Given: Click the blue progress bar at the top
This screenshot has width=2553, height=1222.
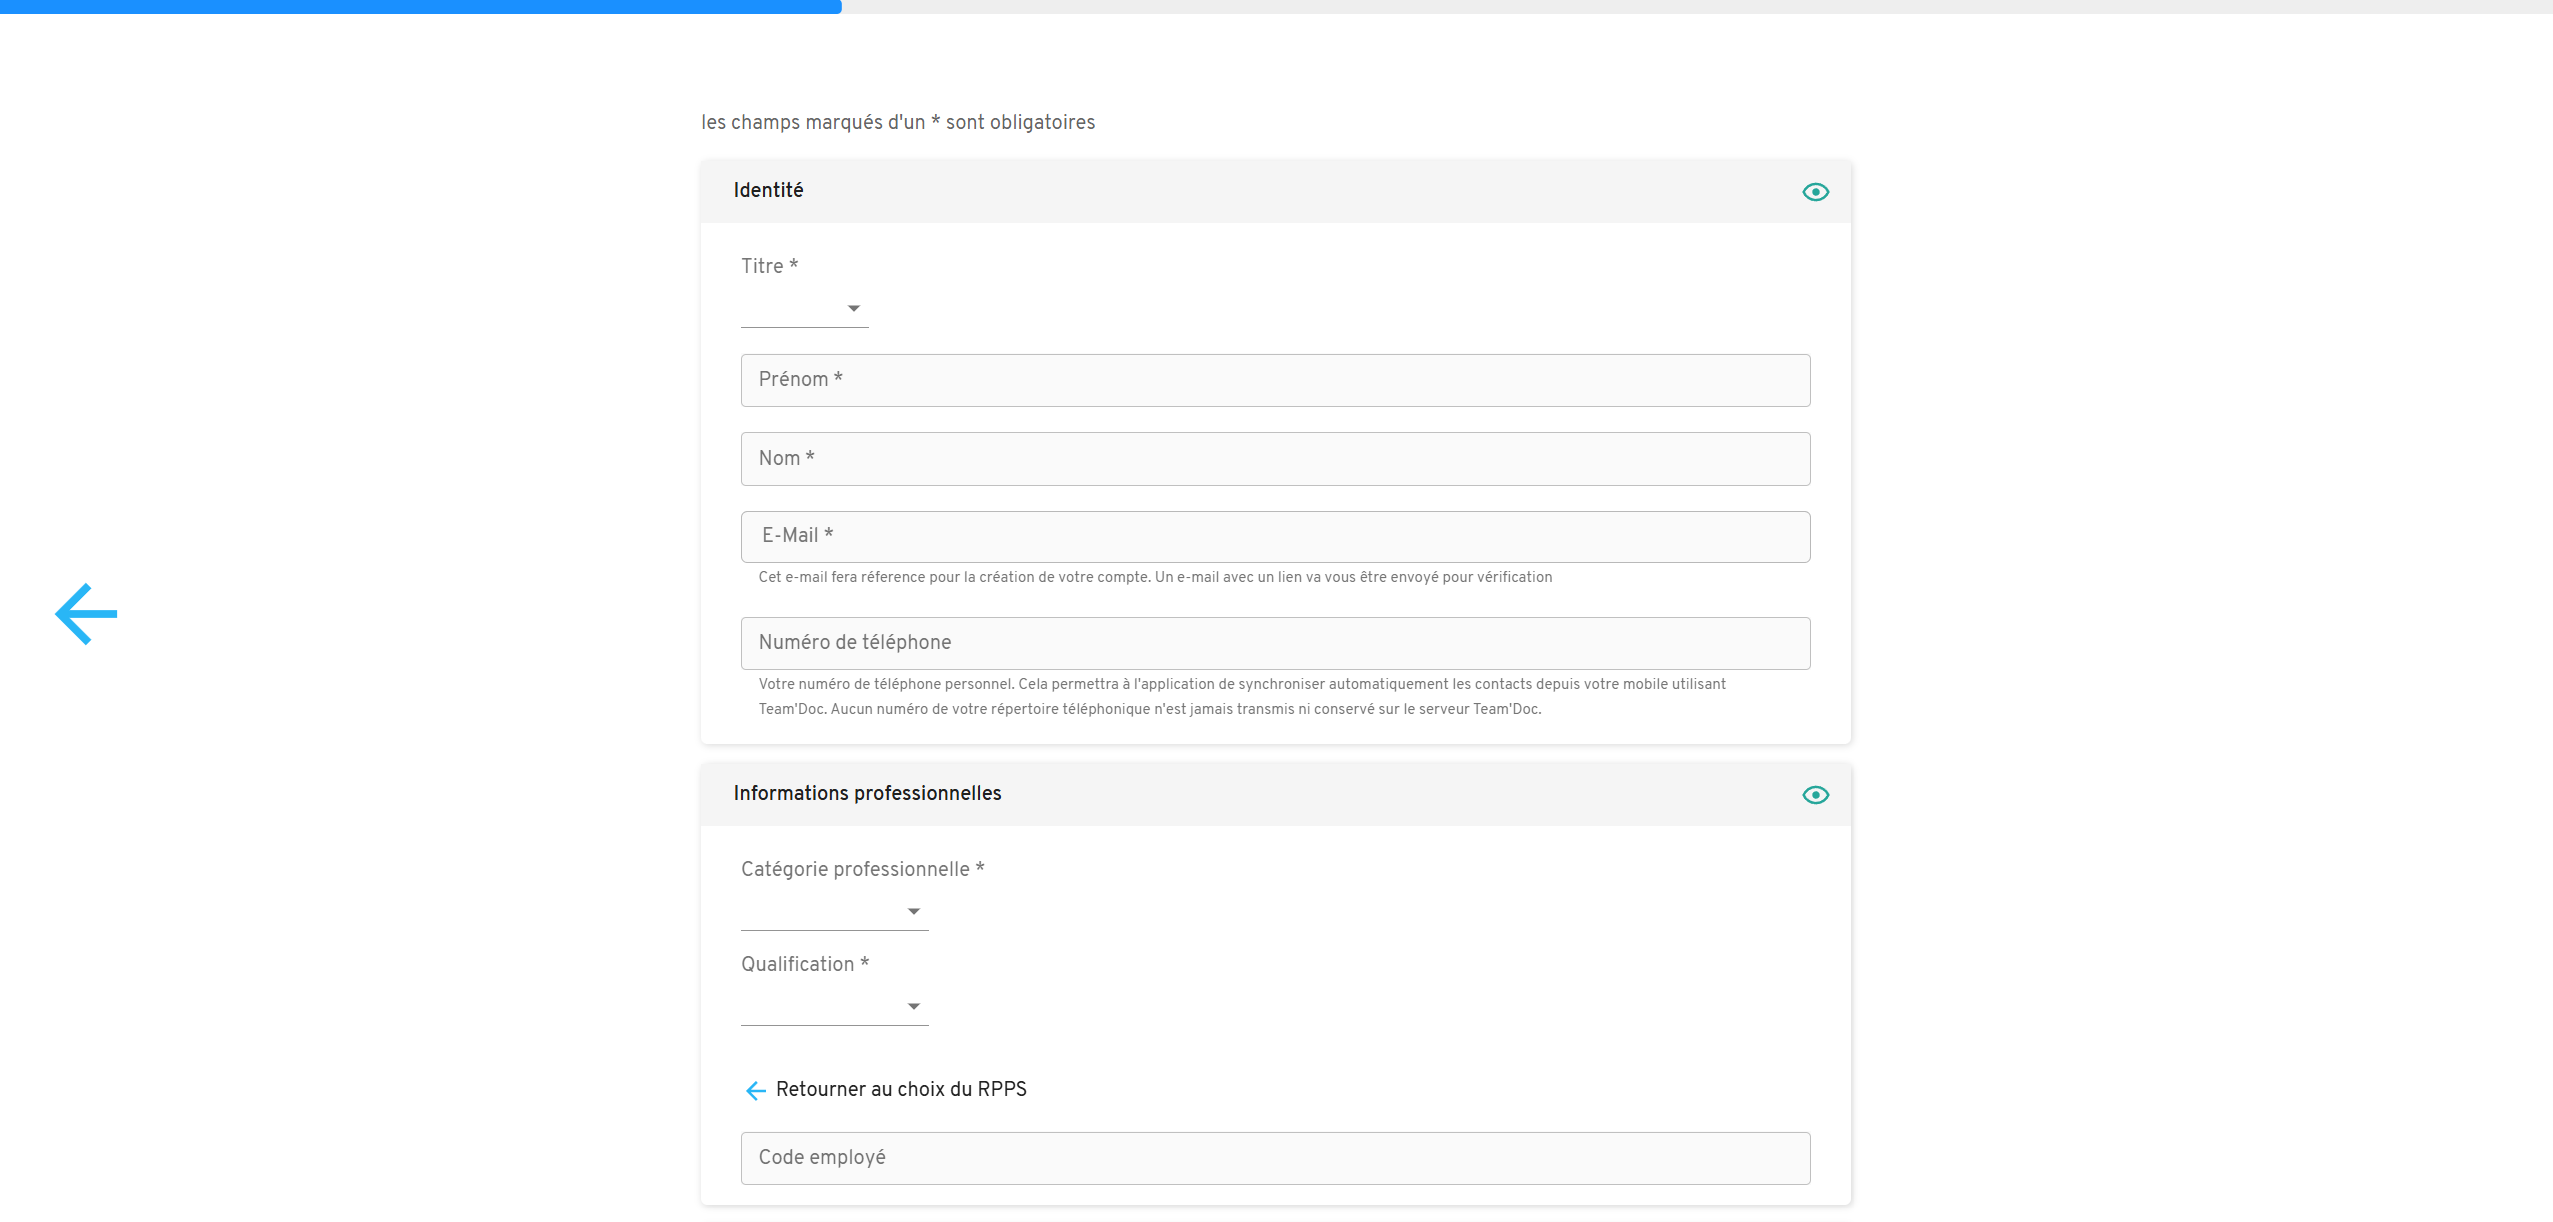Looking at the screenshot, I should pos(420,8).
